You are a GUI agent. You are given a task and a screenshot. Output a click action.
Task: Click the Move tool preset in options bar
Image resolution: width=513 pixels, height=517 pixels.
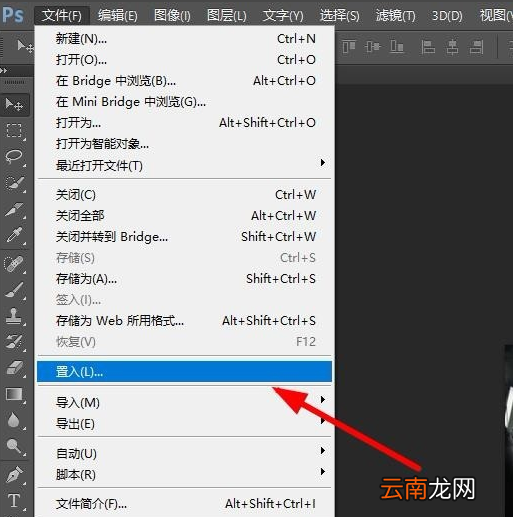point(26,46)
